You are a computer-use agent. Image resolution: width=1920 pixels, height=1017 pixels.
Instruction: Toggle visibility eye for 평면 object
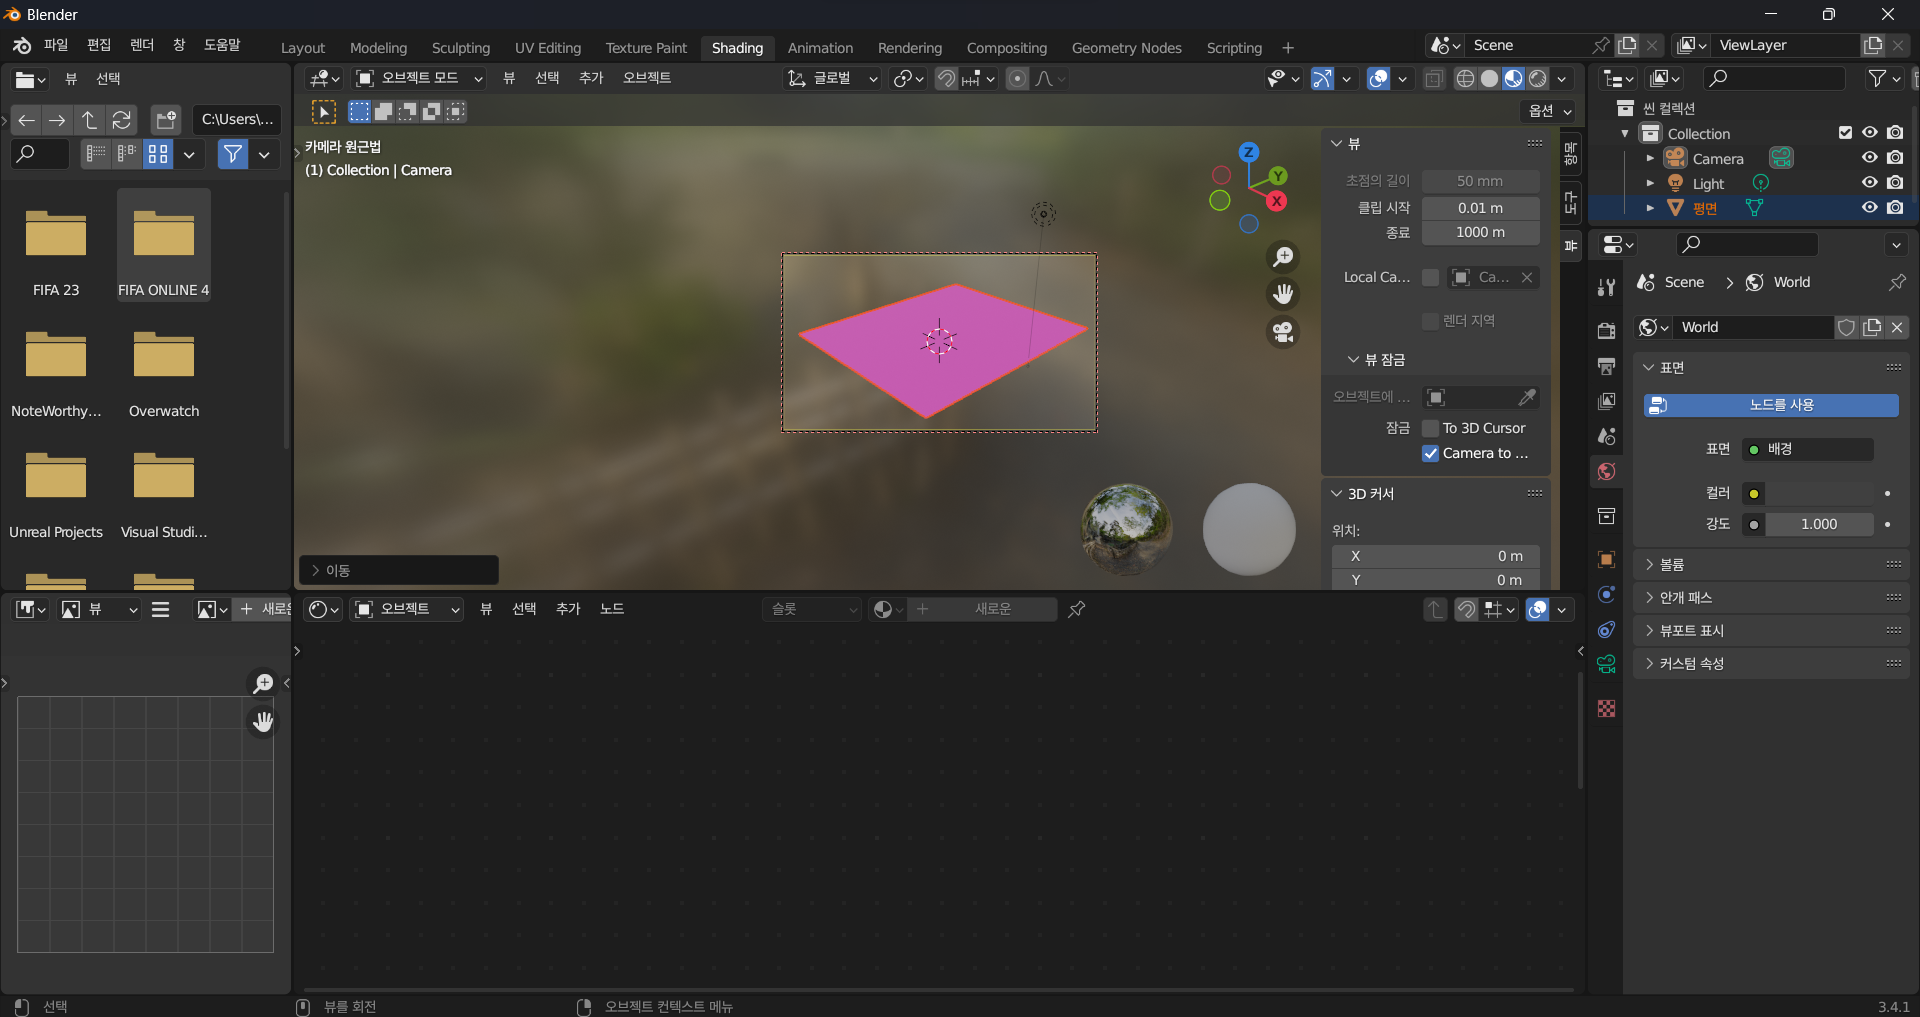tap(1869, 208)
